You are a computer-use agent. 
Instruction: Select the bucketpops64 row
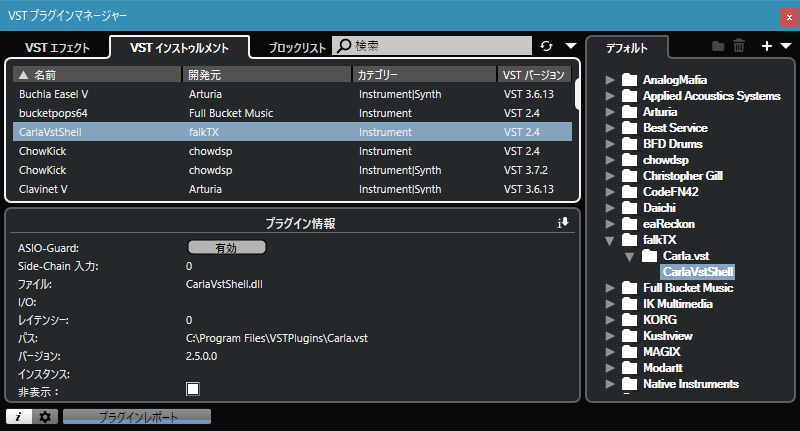point(292,113)
